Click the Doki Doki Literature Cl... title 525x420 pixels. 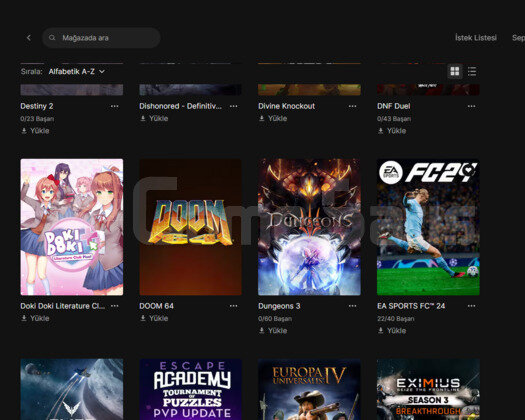click(63, 306)
